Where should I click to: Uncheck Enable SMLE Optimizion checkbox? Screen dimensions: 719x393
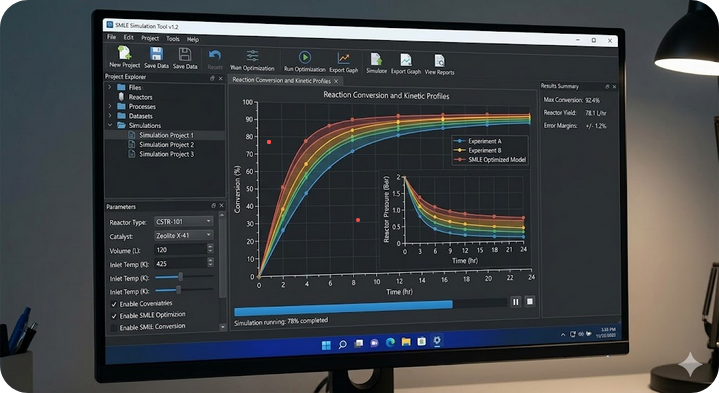(114, 316)
